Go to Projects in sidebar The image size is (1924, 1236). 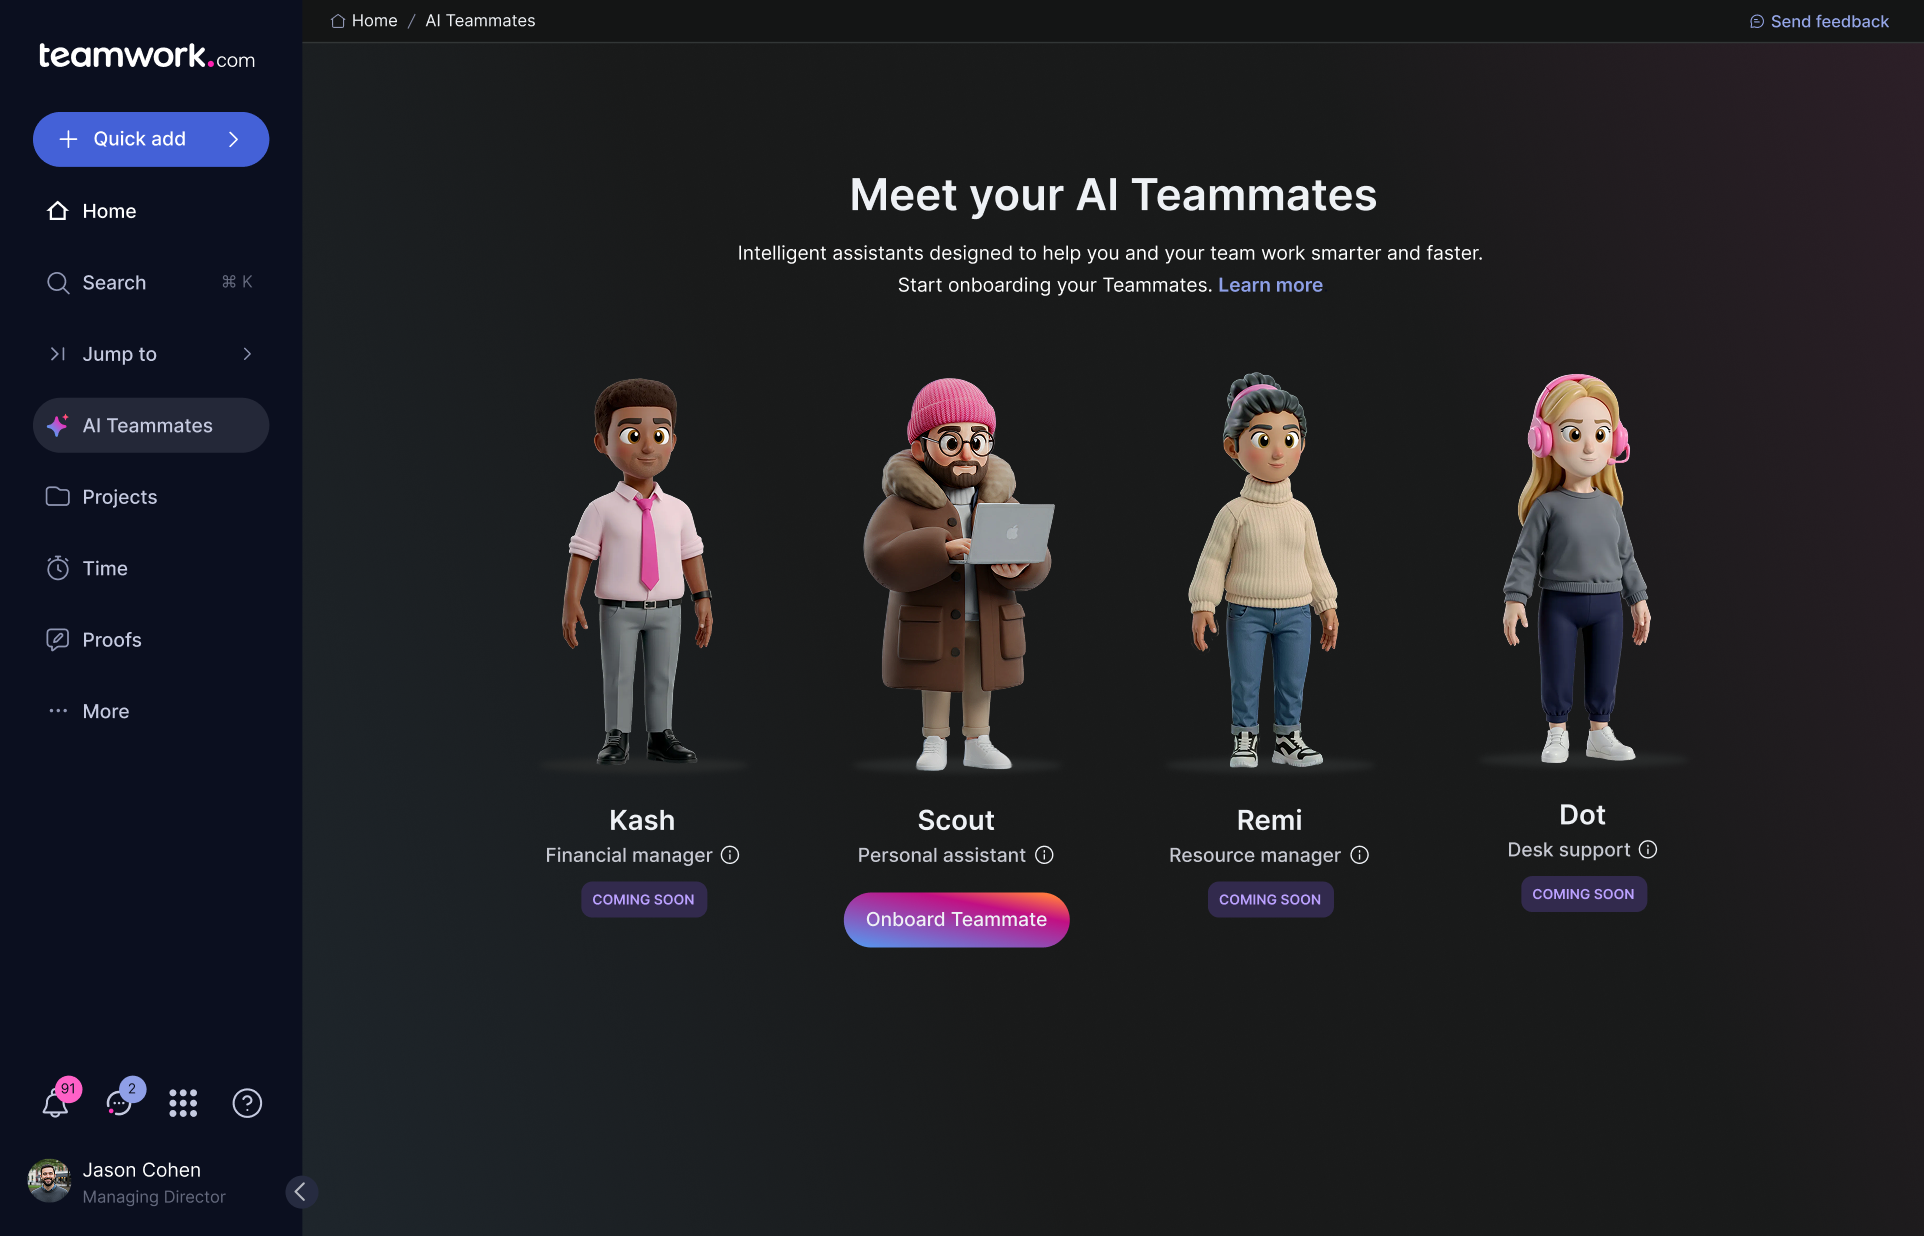pos(119,497)
